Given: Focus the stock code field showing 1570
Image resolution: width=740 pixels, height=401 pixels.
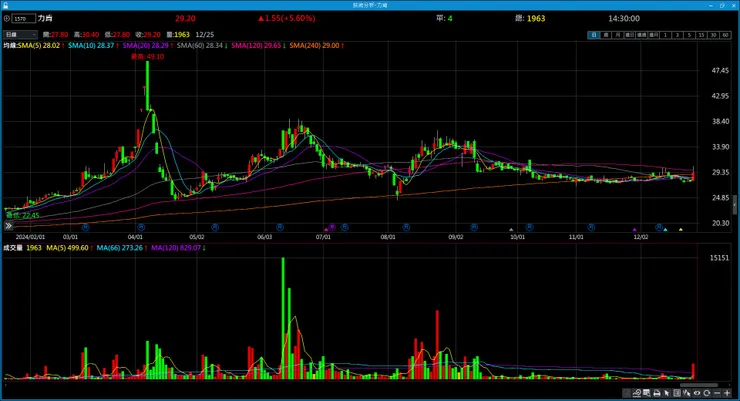Looking at the screenshot, I should pyautogui.click(x=24, y=19).
